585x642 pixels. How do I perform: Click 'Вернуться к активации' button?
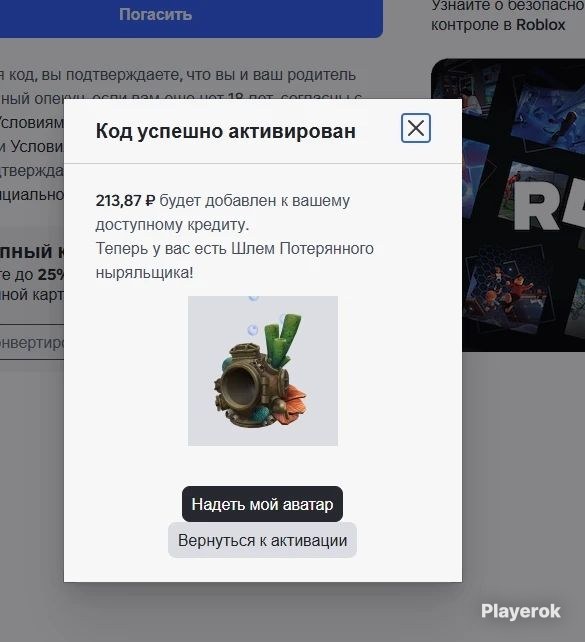[262, 540]
